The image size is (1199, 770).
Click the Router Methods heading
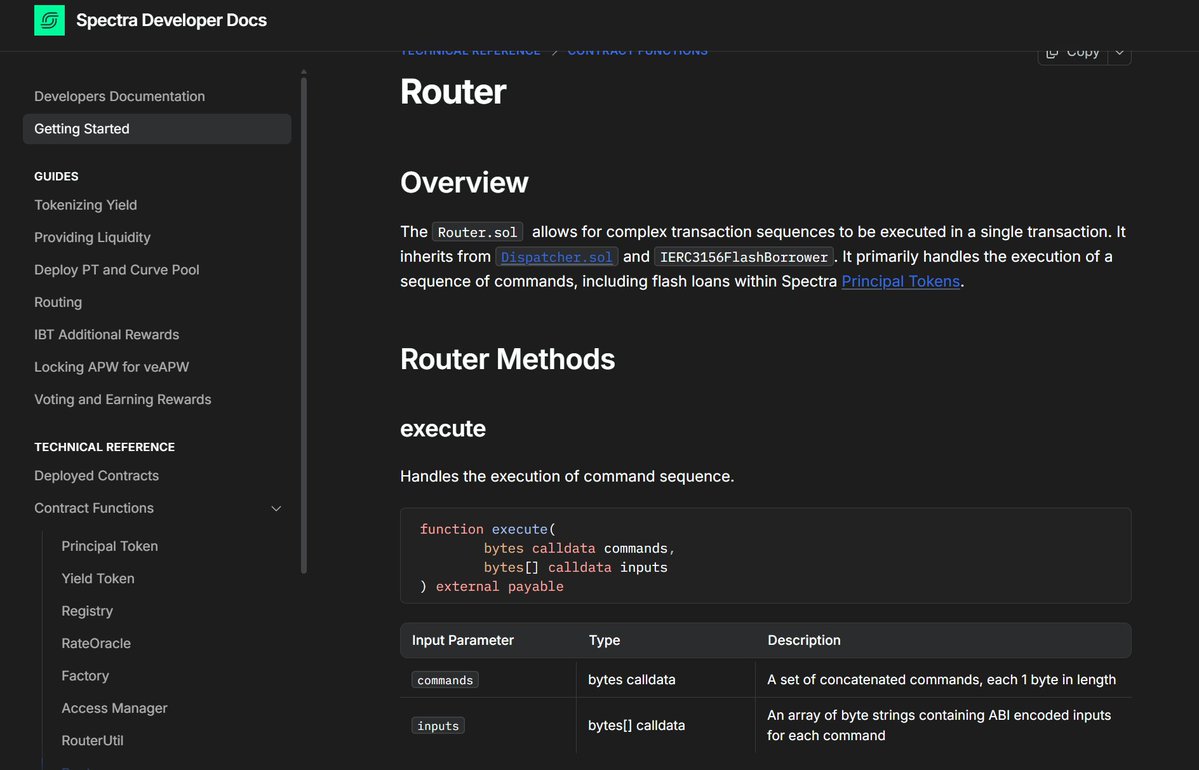pyautogui.click(x=507, y=359)
